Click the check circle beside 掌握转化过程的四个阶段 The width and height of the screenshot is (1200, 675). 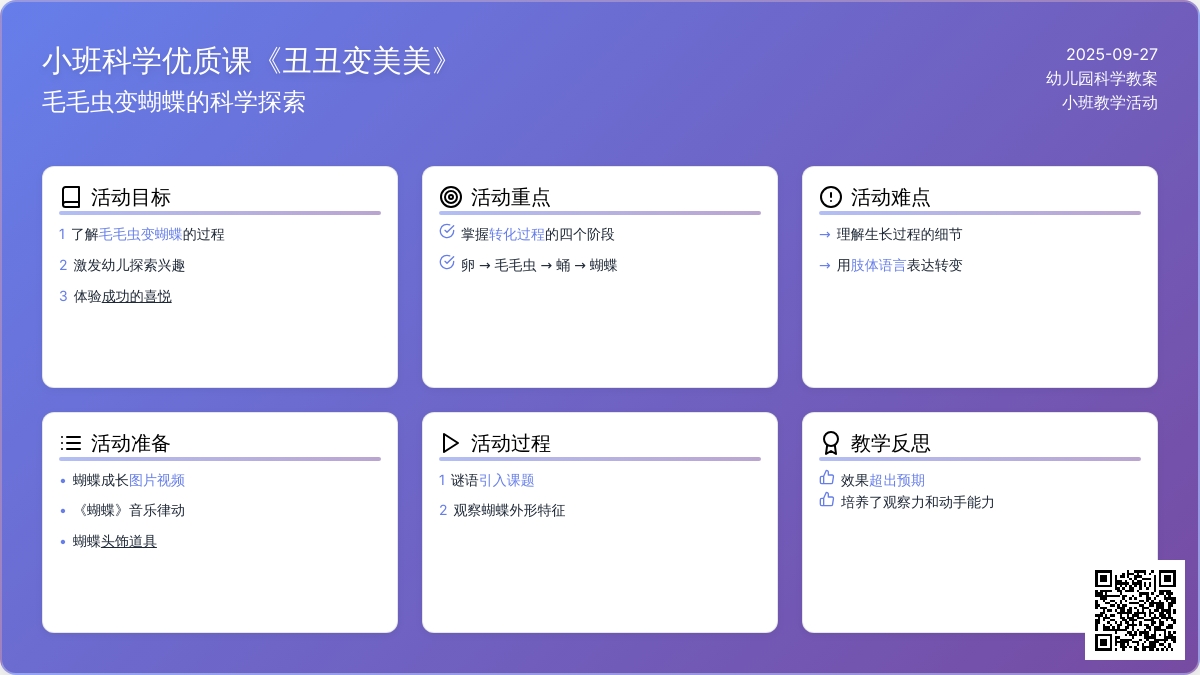447,232
